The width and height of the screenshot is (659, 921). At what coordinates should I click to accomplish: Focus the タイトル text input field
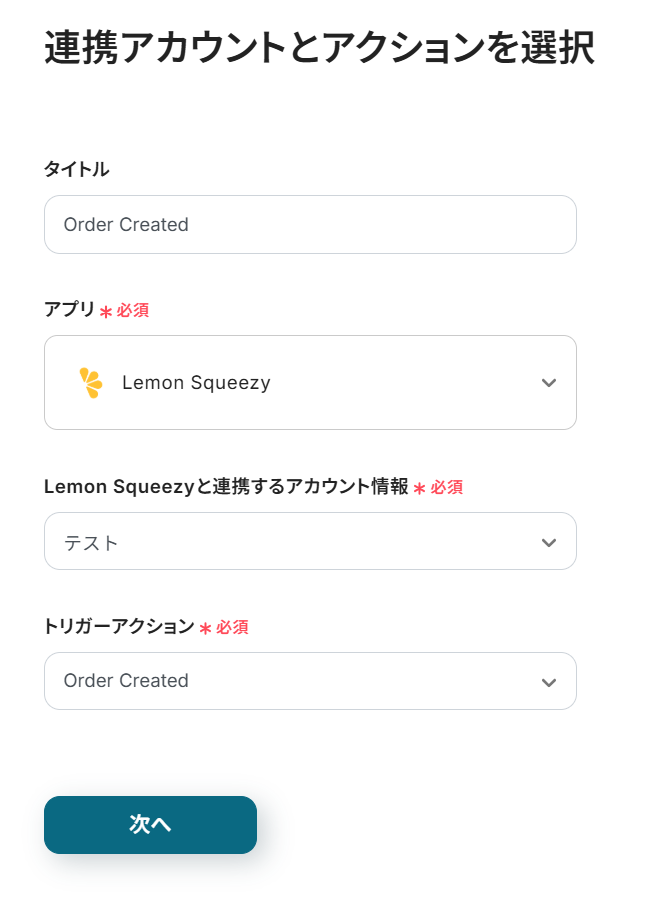pos(310,225)
